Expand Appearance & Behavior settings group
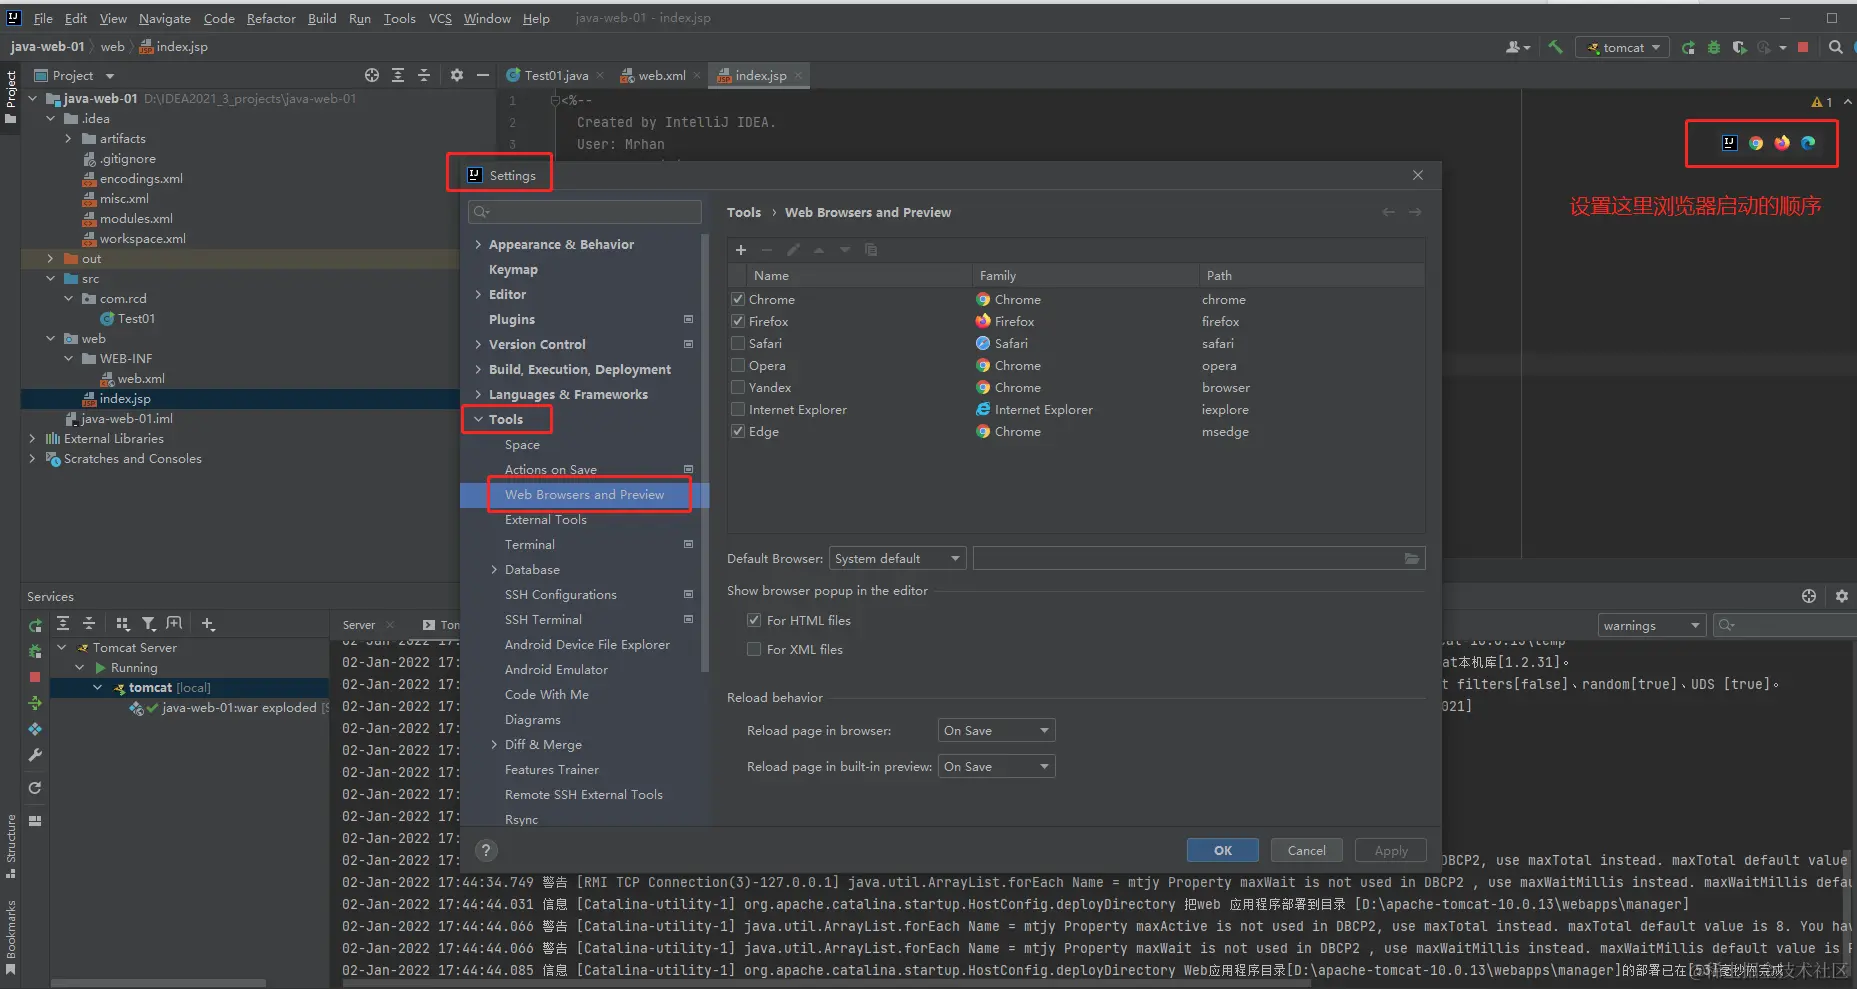This screenshot has width=1857, height=989. tap(478, 245)
